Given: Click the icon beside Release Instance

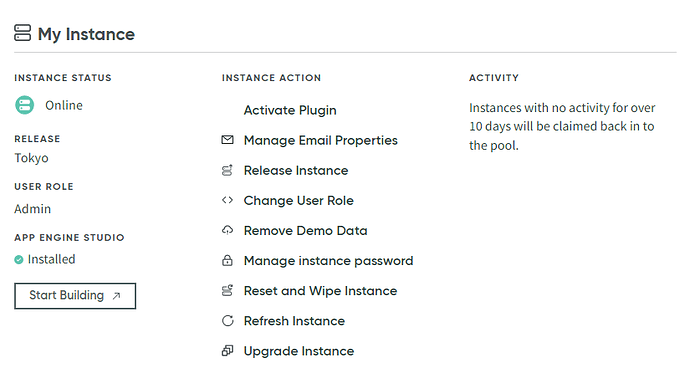Looking at the screenshot, I should tap(227, 170).
